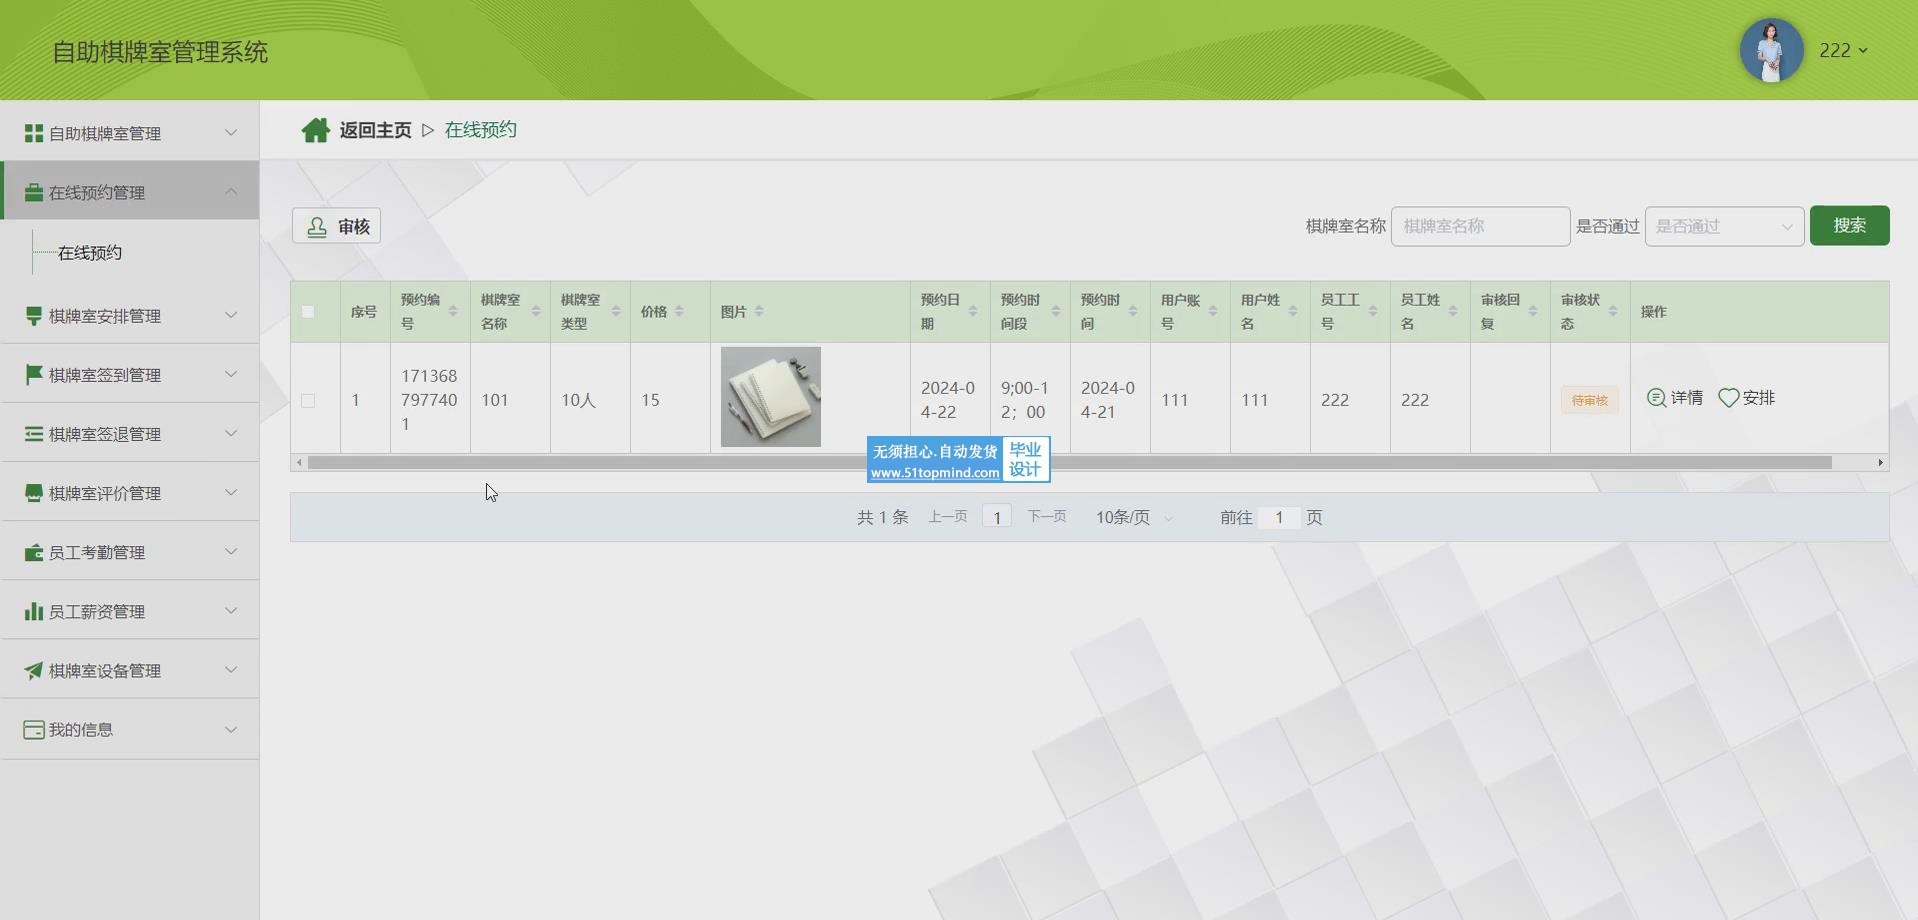The image size is (1918, 920).
Task: Click the flag icon for 棋牌室签到管理
Action: pyautogui.click(x=34, y=374)
